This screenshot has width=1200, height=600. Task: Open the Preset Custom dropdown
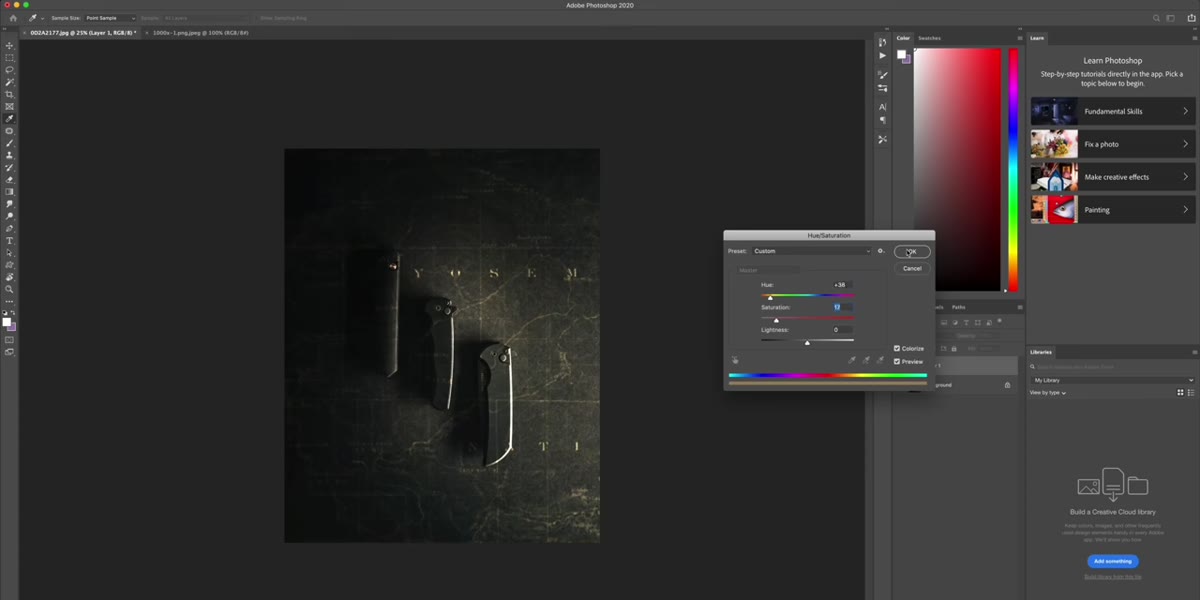(x=811, y=251)
